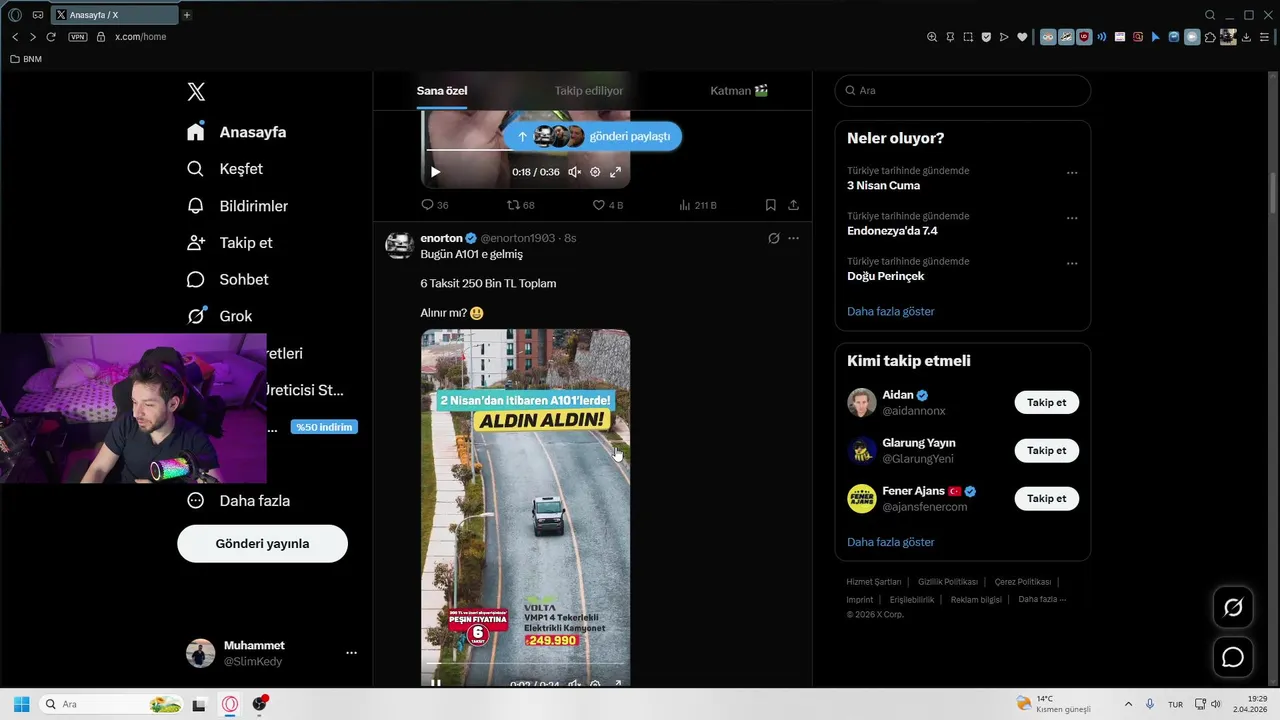Repost the post with 68 reposts
Viewport: 1280px width, 720px height.
[521, 205]
